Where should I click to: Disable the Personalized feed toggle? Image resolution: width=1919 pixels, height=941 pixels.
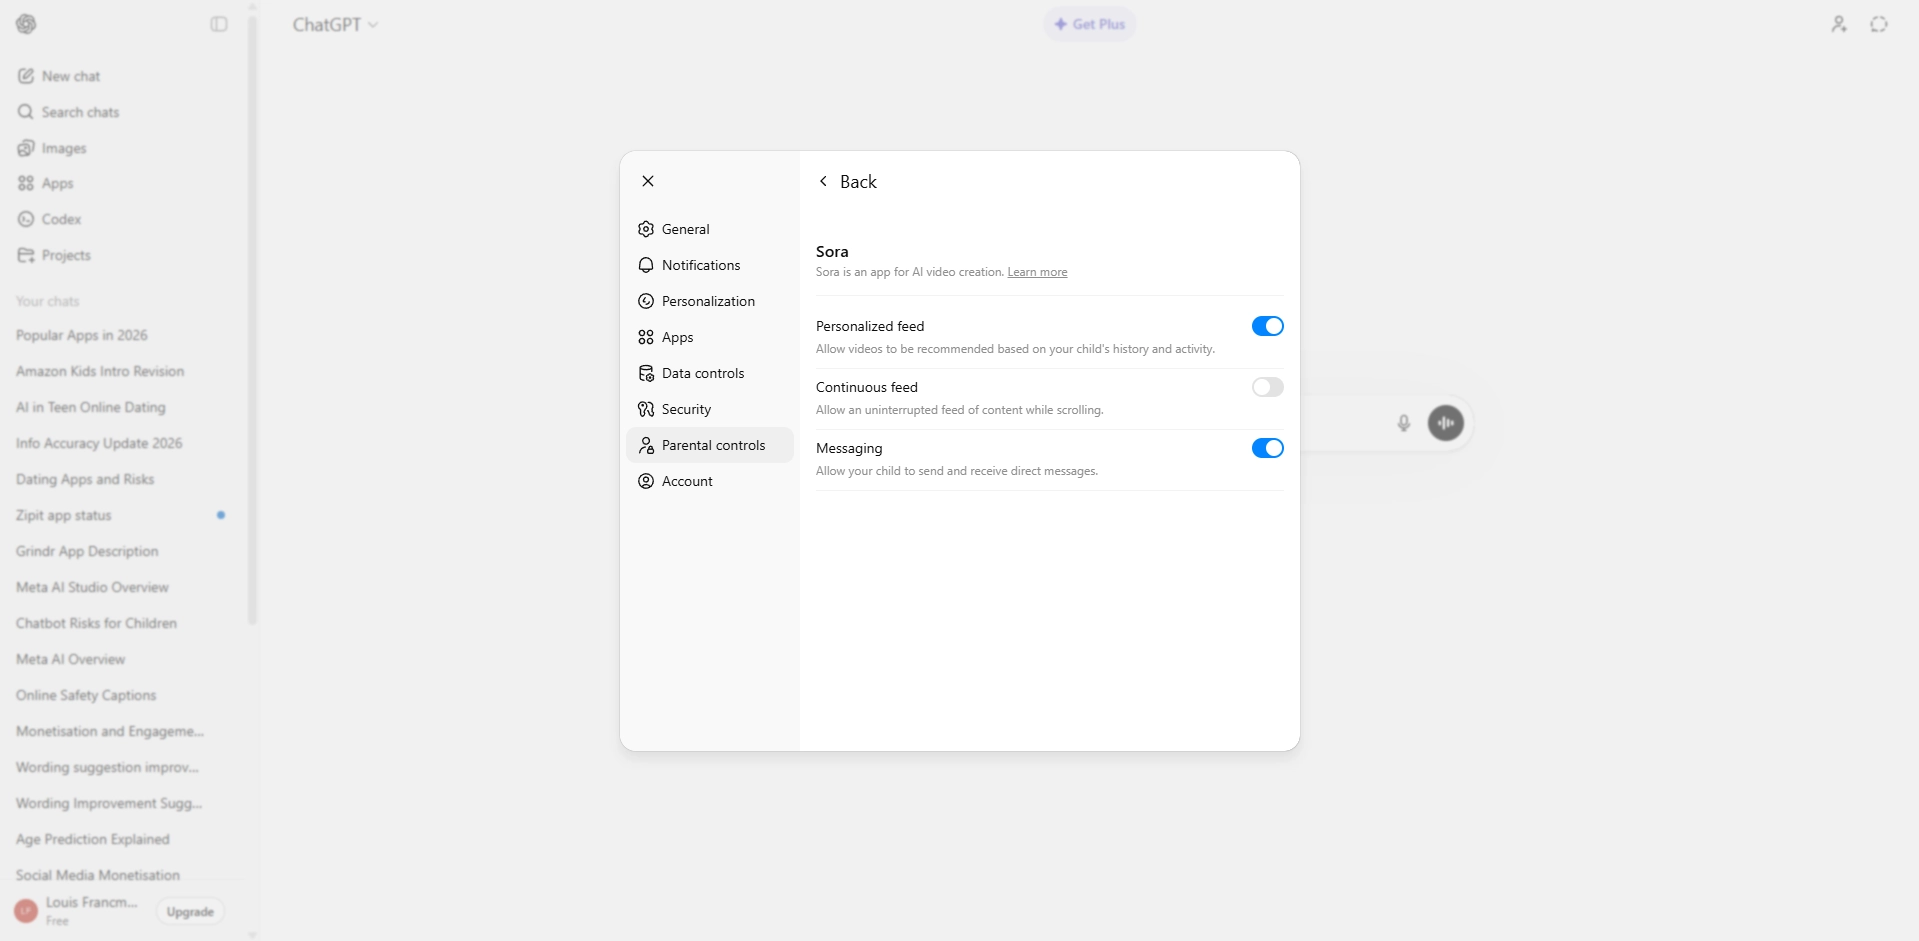(1267, 326)
